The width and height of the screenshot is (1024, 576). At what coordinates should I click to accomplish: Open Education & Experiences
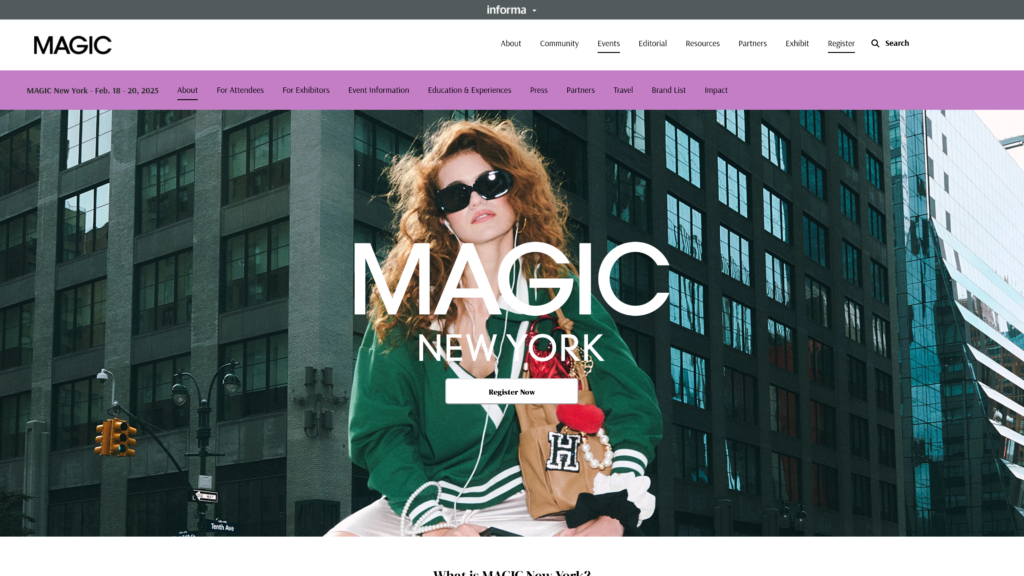[470, 90]
